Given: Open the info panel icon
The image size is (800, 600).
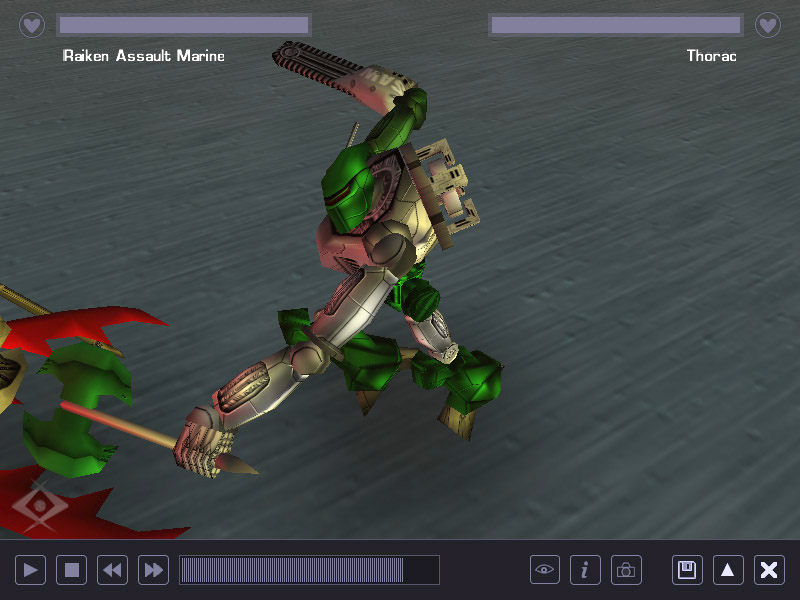Looking at the screenshot, I should tap(585, 569).
